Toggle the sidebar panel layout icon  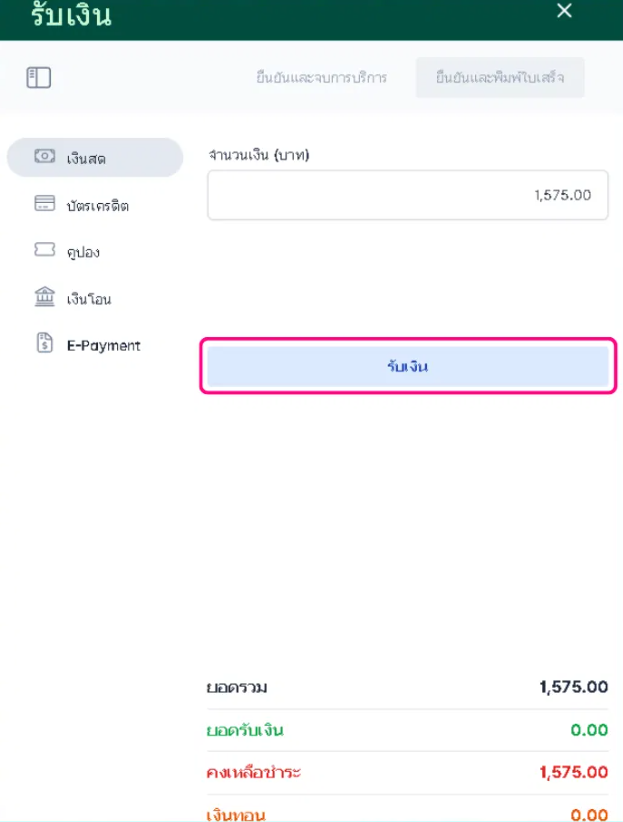coord(39,77)
